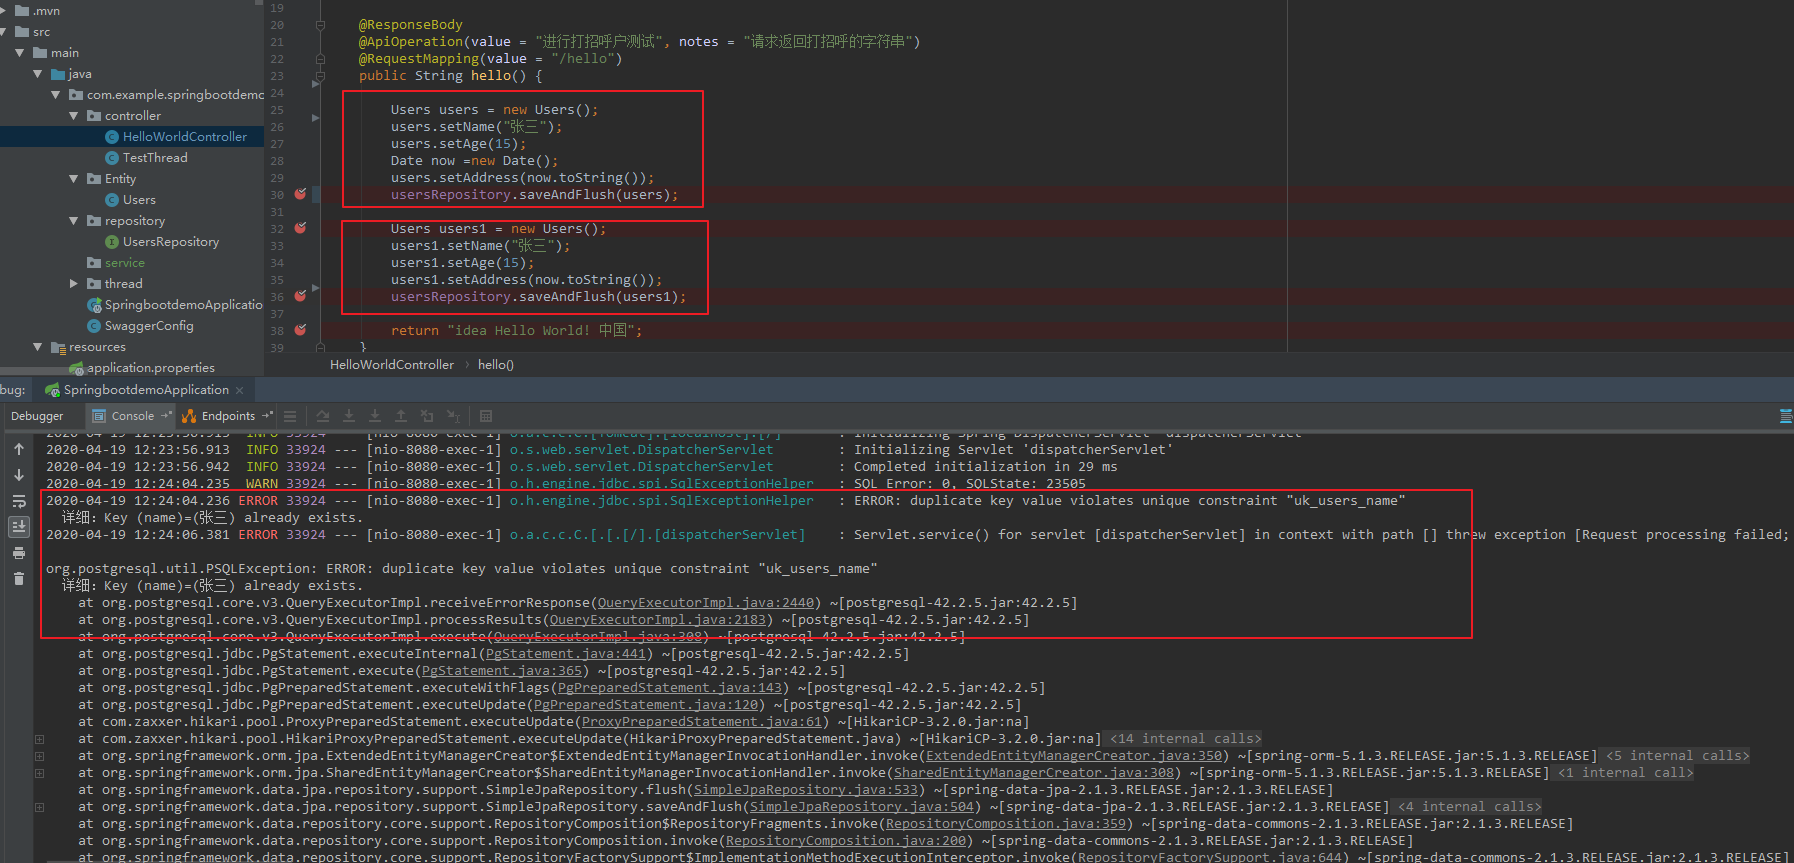Clear console with the trash icon
The height and width of the screenshot is (863, 1794).
(19, 578)
